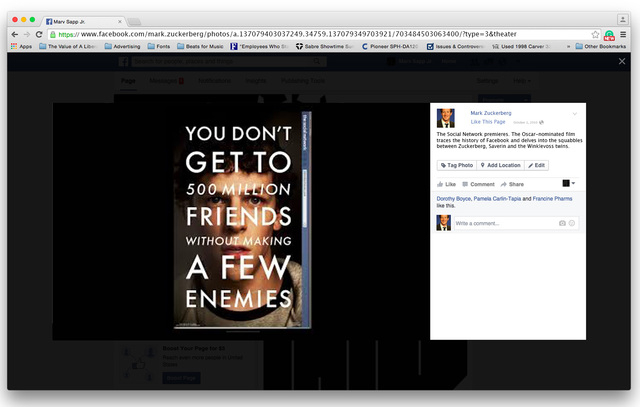The width and height of the screenshot is (640, 407).
Task: Open the Beats for Music bookmark folder
Action: click(x=200, y=47)
